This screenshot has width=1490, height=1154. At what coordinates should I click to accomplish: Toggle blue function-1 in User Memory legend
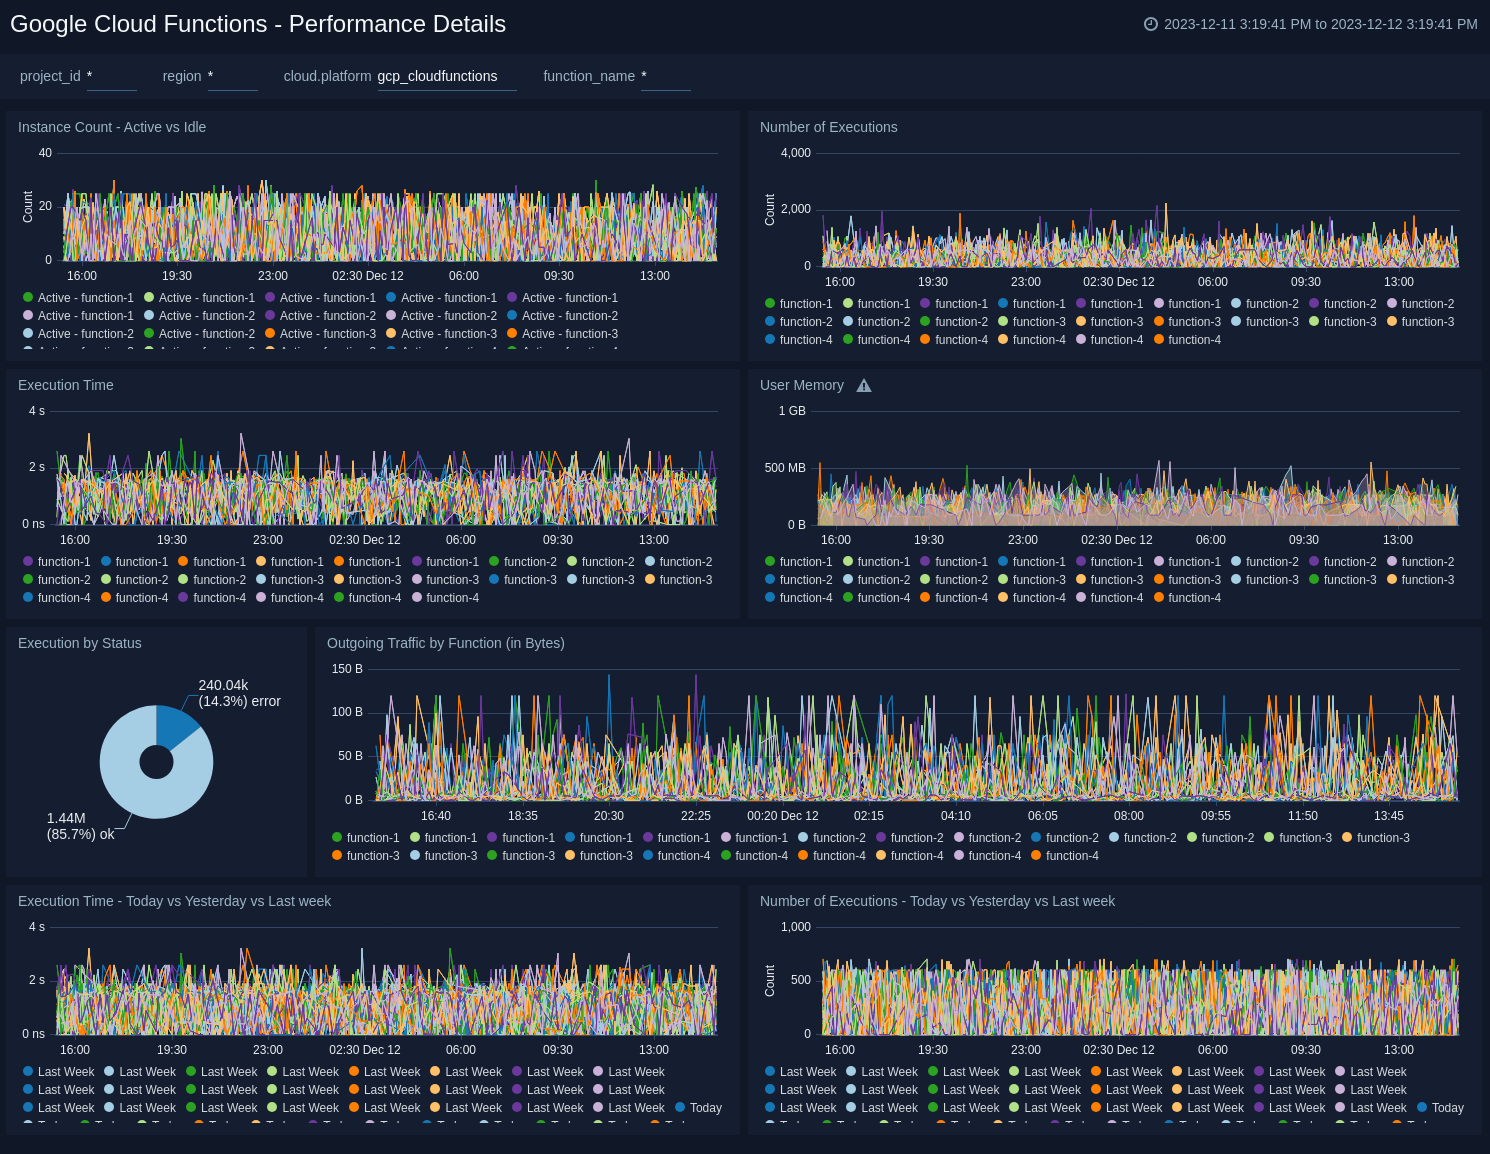[x=1032, y=562]
